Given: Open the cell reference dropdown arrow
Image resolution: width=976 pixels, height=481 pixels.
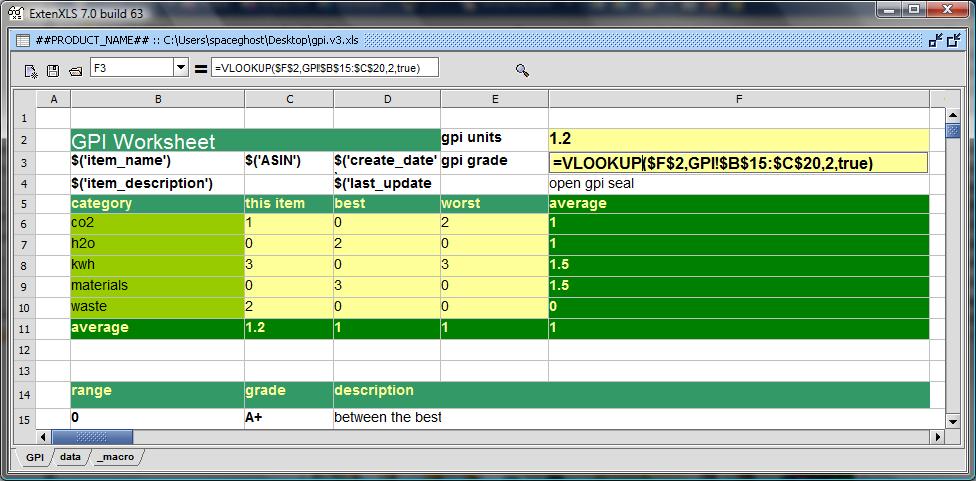Looking at the screenshot, I should (x=181, y=68).
